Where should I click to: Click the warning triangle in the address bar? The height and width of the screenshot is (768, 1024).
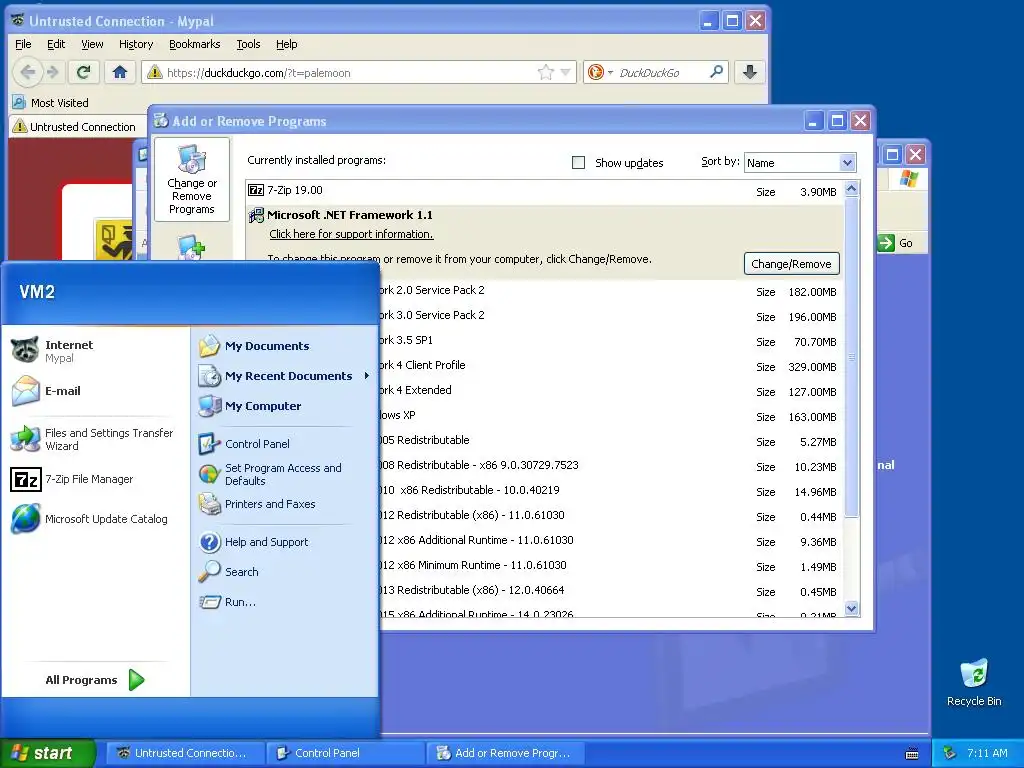tap(154, 72)
